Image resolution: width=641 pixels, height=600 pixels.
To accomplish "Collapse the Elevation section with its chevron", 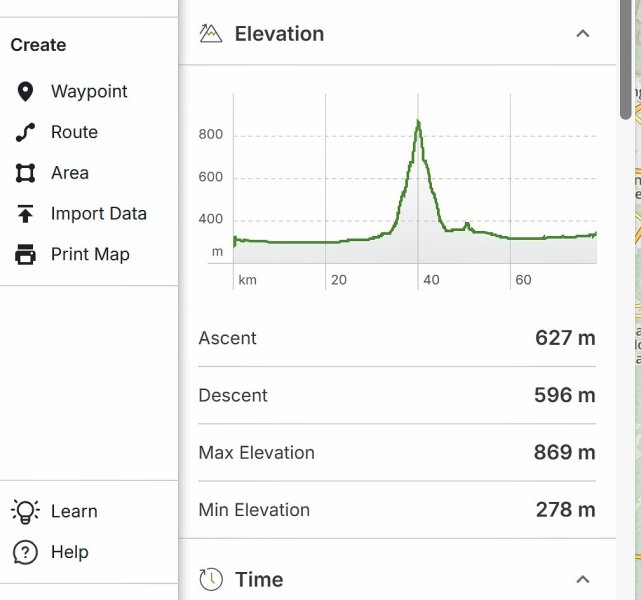I will tap(583, 34).
